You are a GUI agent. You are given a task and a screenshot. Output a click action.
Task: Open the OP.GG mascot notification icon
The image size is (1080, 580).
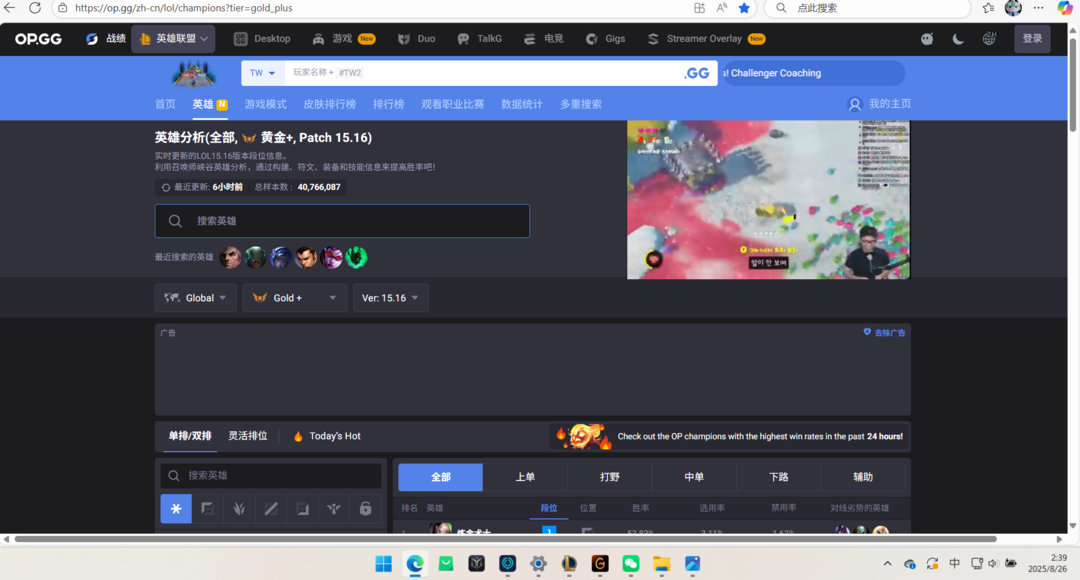point(927,39)
